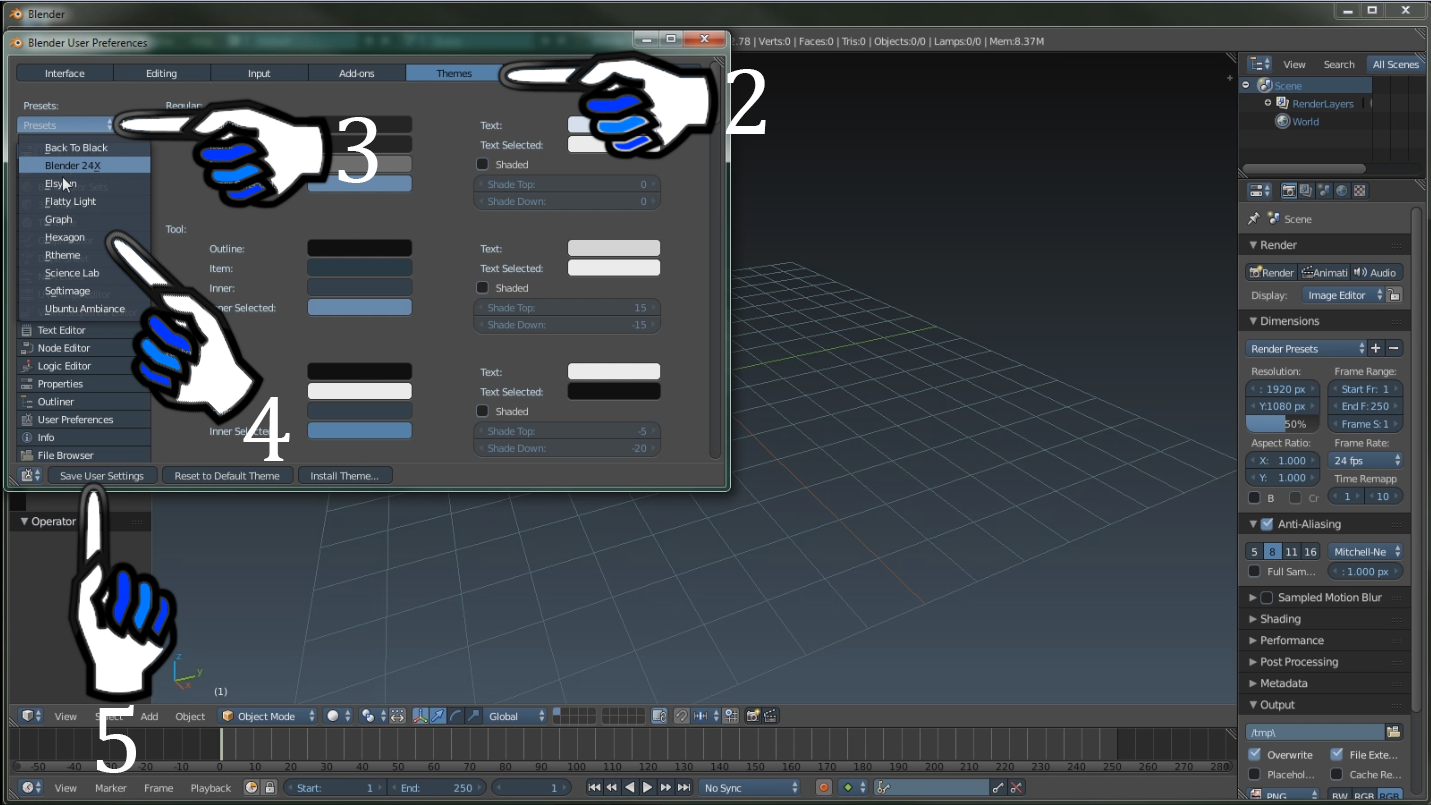Click the 50% resolution percentage slider

[1284, 424]
